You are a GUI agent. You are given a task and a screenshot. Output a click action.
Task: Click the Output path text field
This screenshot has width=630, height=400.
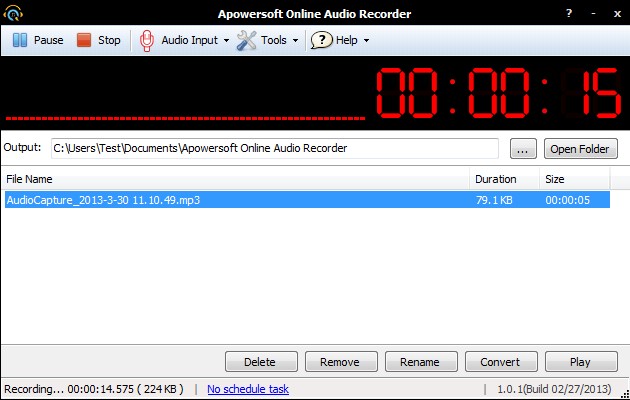coord(275,148)
